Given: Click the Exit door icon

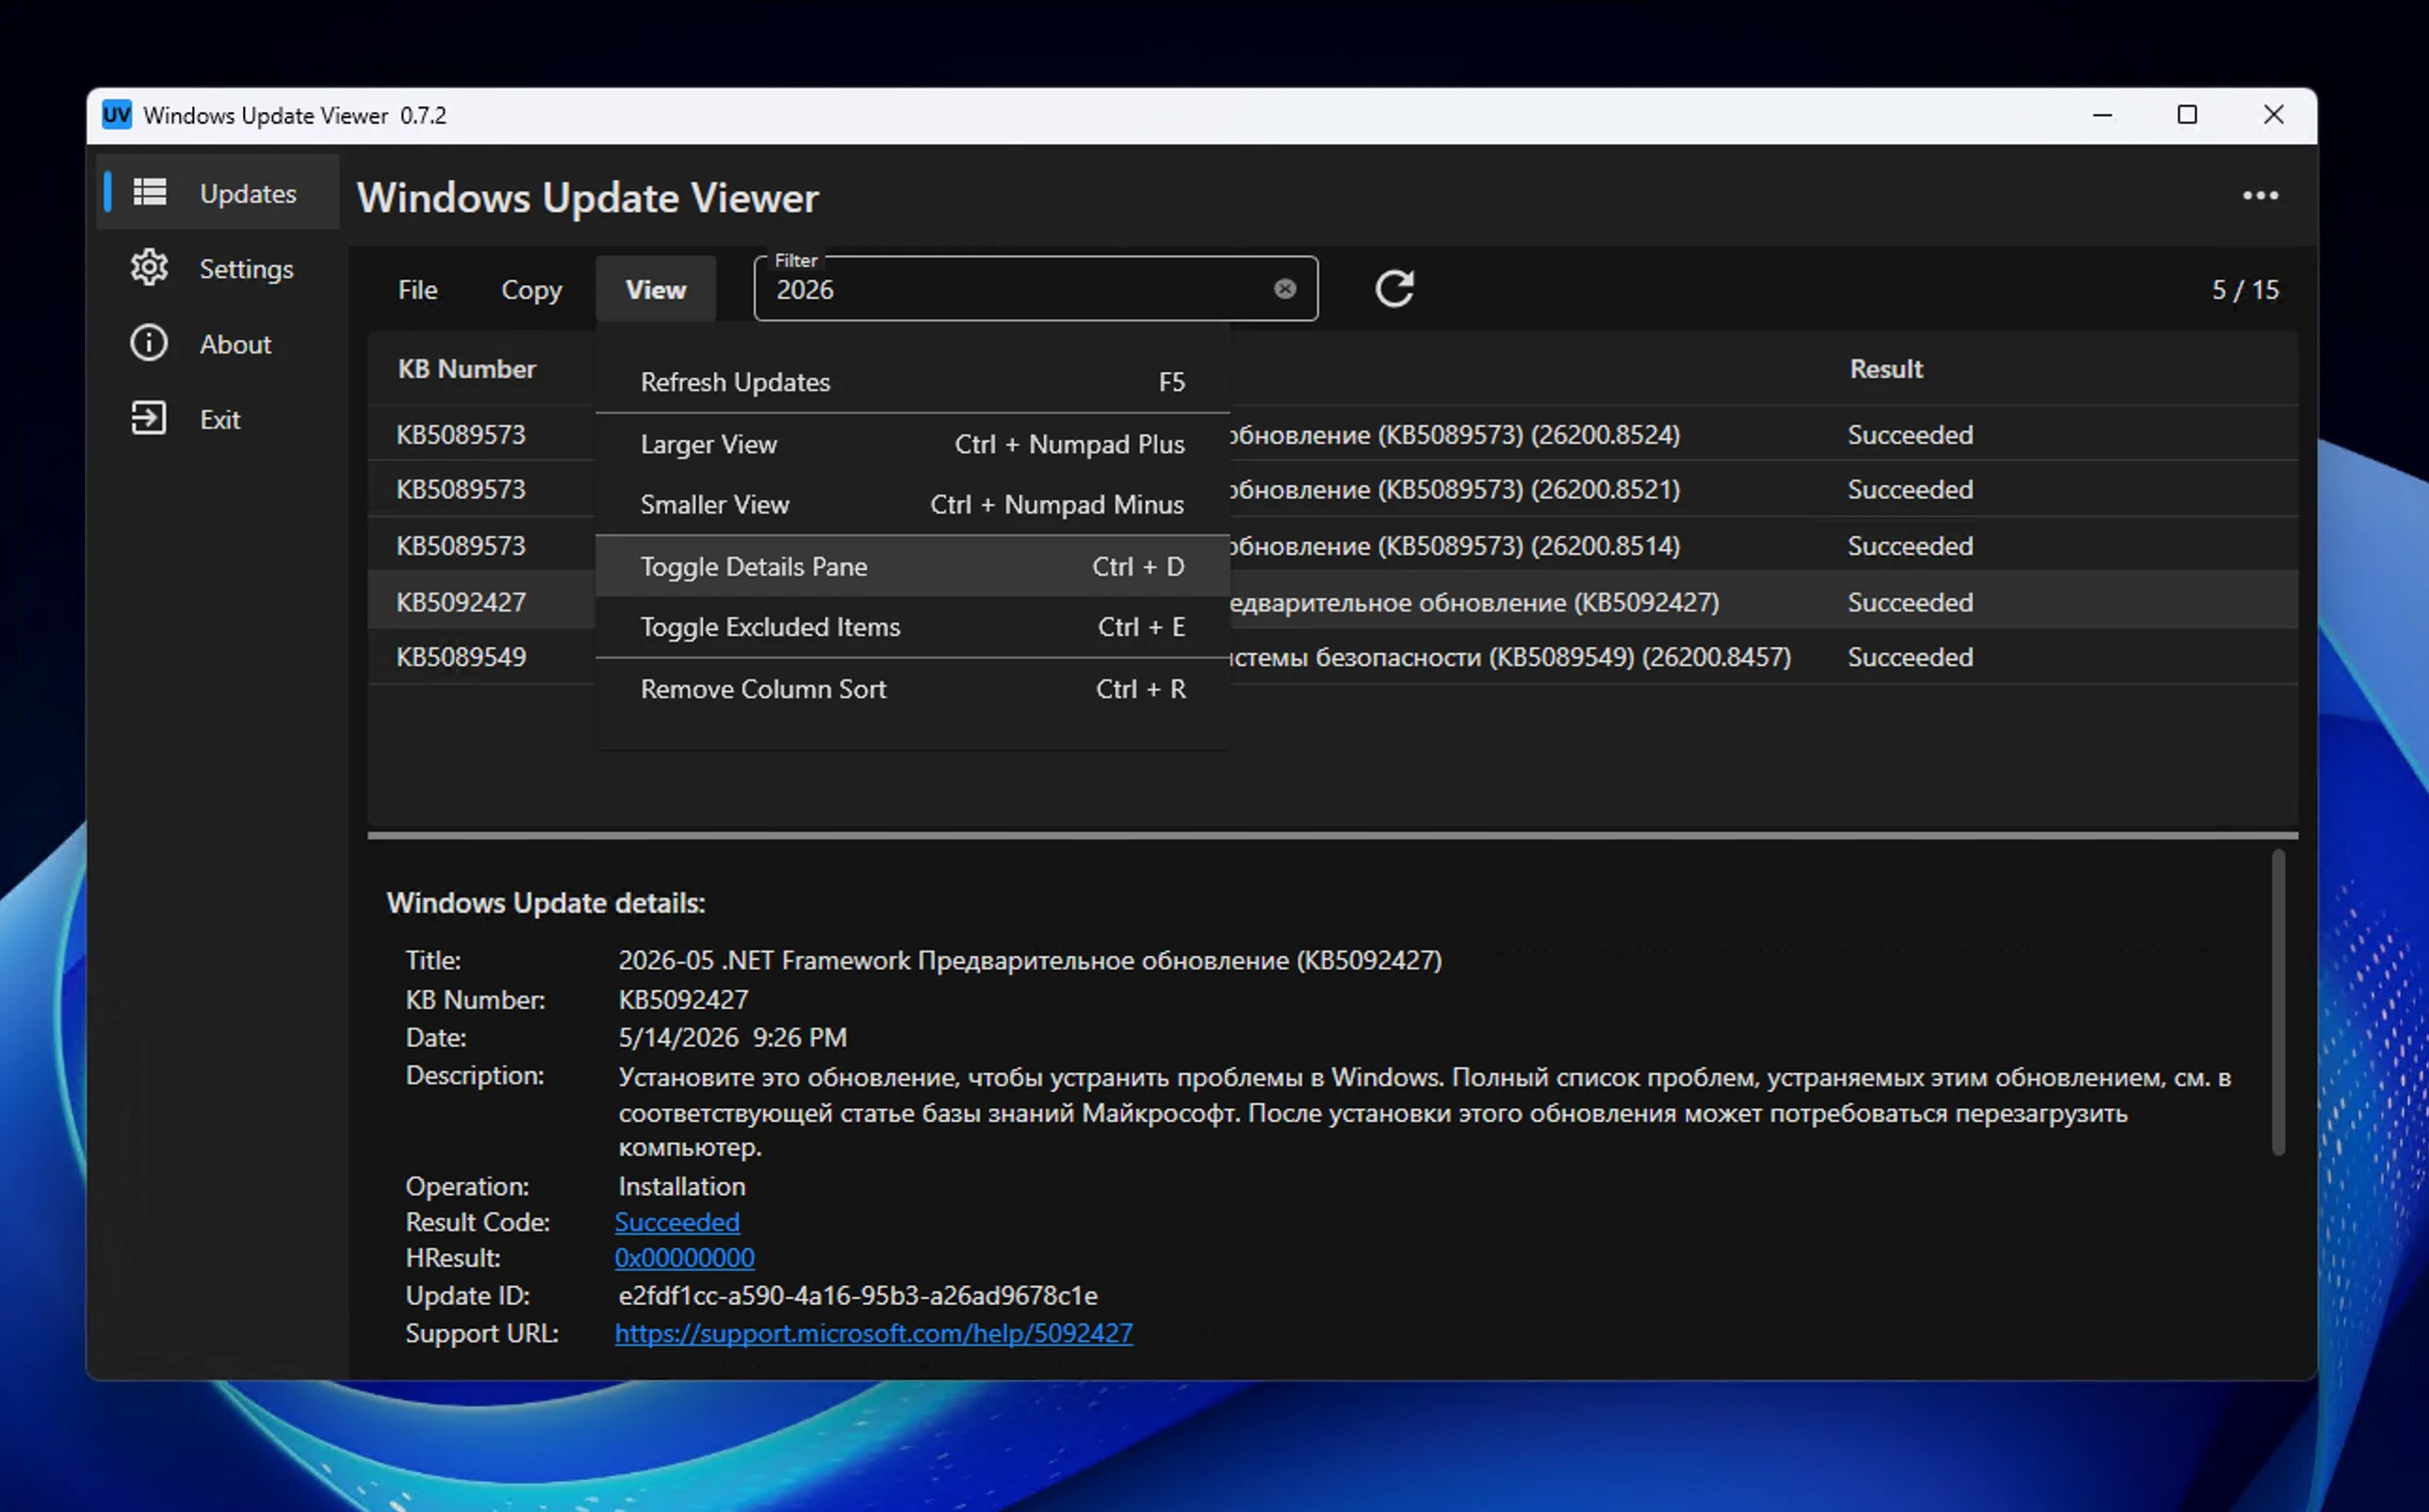Looking at the screenshot, I should tap(149, 418).
